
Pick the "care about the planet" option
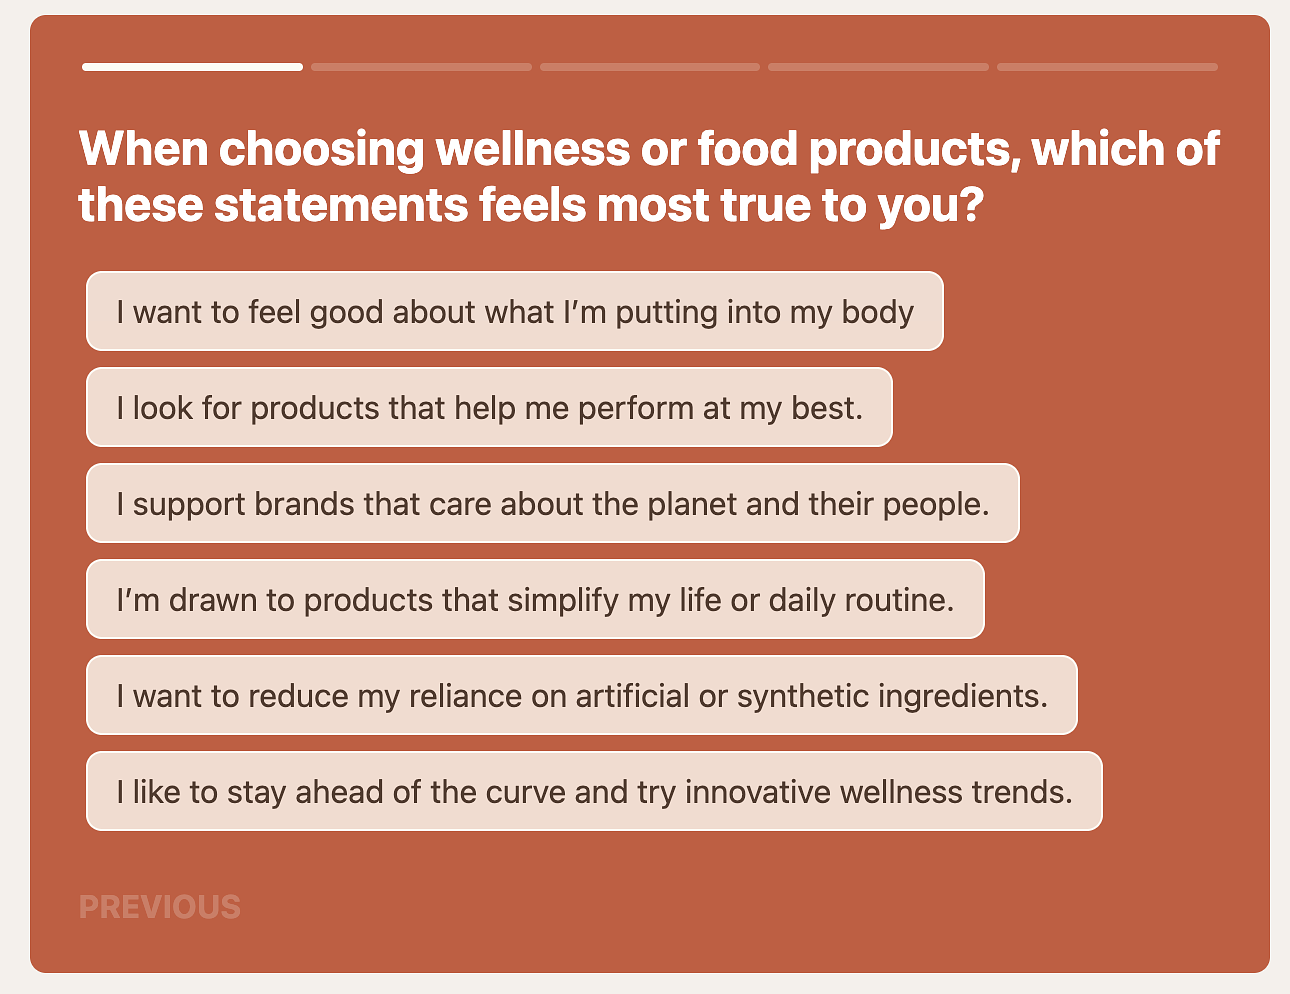(553, 503)
